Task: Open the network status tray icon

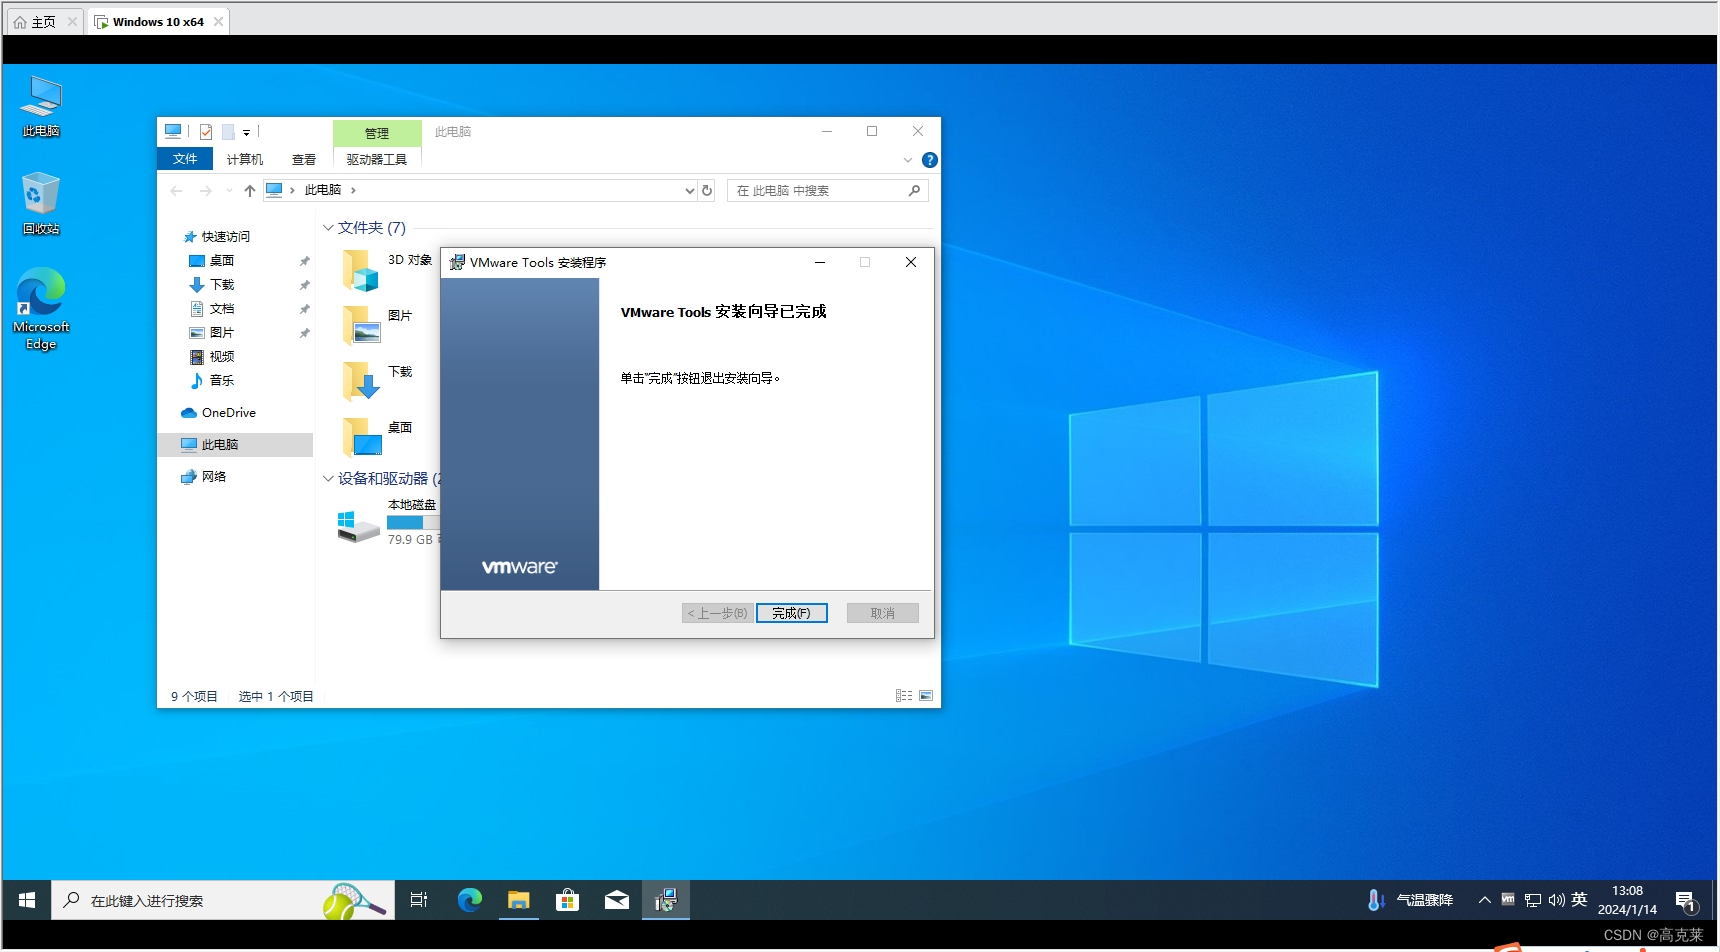Action: click(x=1532, y=899)
